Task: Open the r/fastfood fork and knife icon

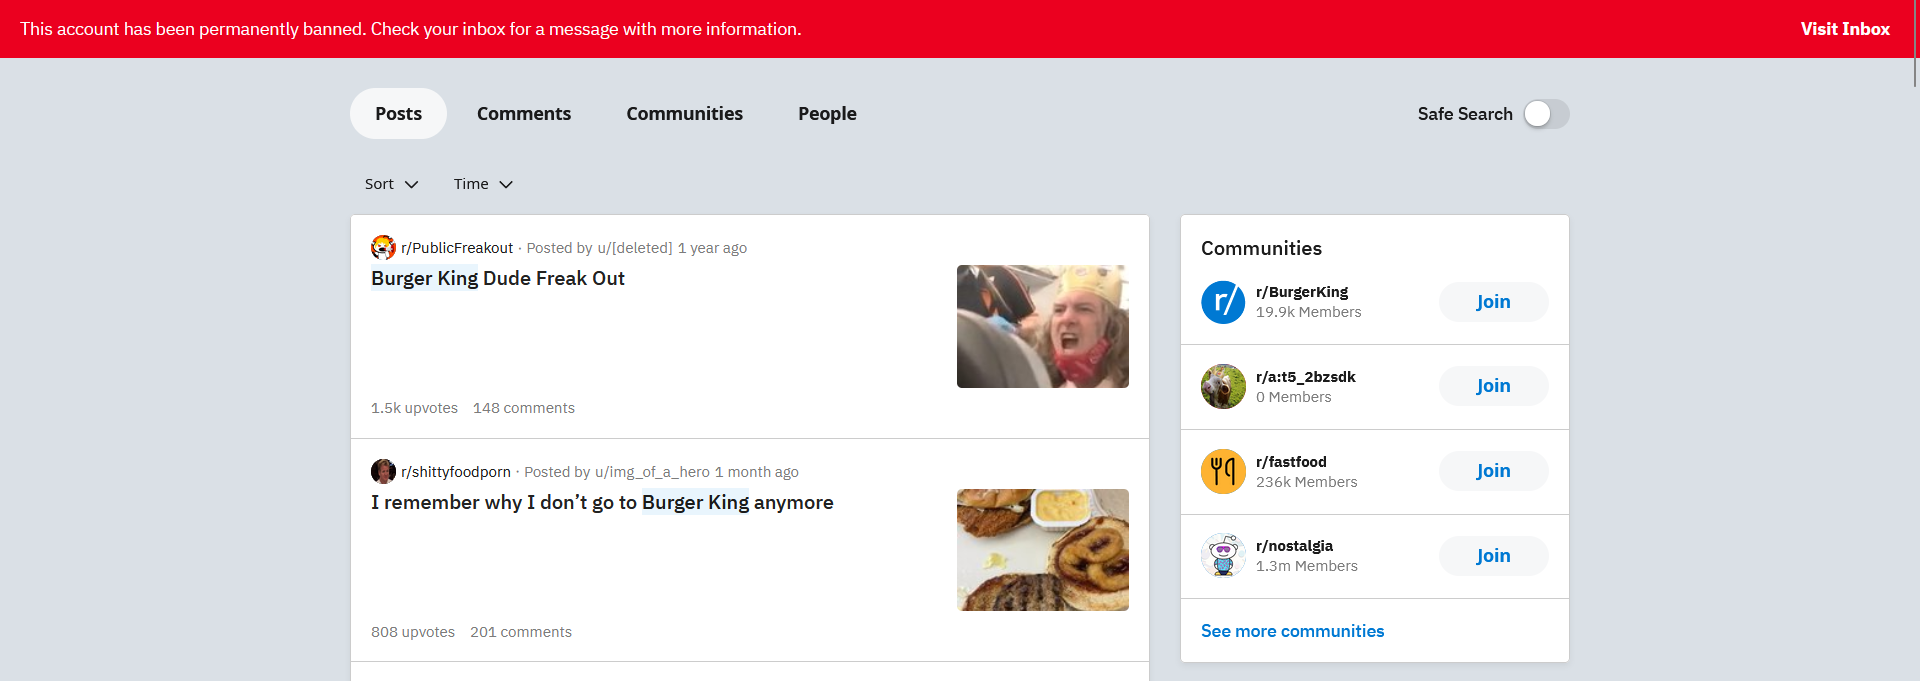Action: tap(1223, 471)
